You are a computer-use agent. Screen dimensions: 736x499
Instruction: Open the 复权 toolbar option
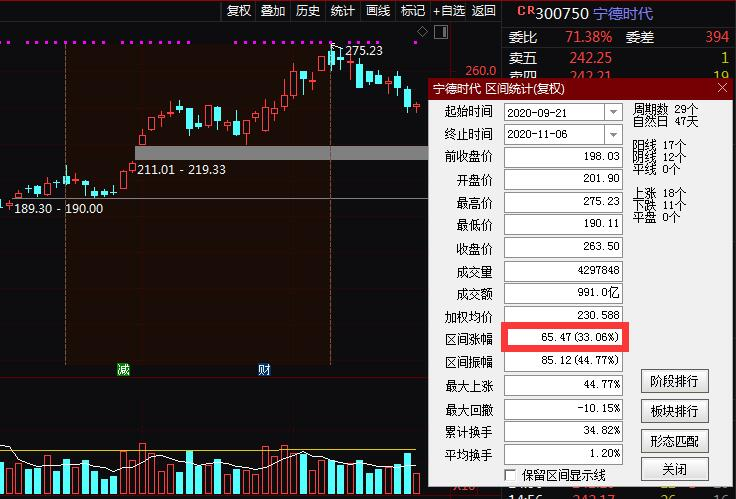point(239,10)
